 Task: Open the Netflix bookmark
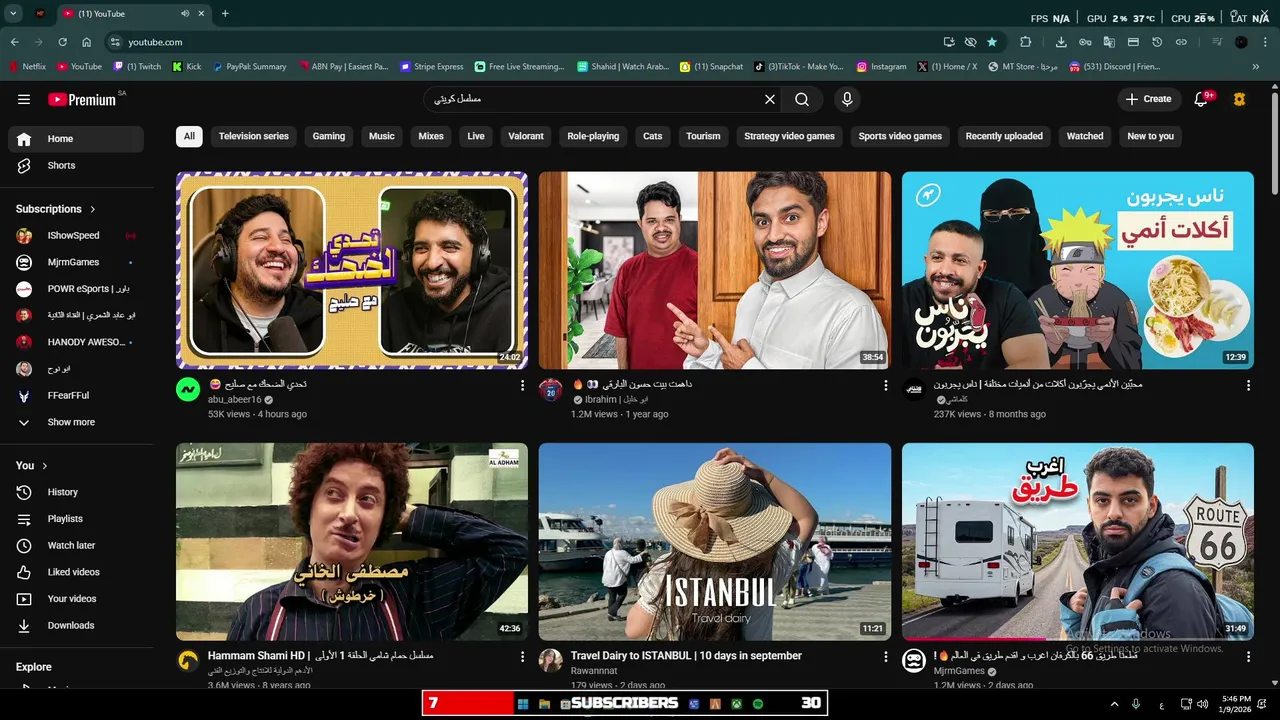pos(27,67)
